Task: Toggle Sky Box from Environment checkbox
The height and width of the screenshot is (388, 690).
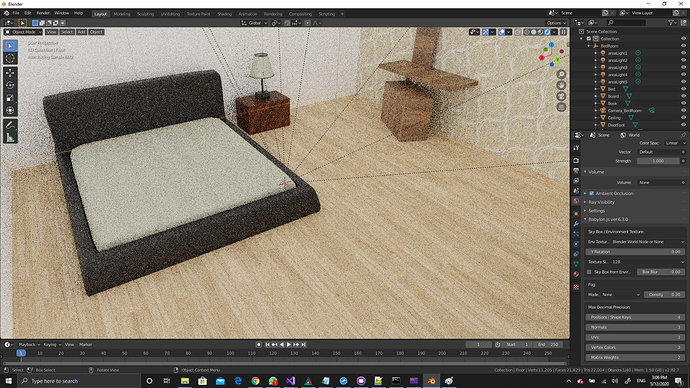Action: click(x=589, y=272)
